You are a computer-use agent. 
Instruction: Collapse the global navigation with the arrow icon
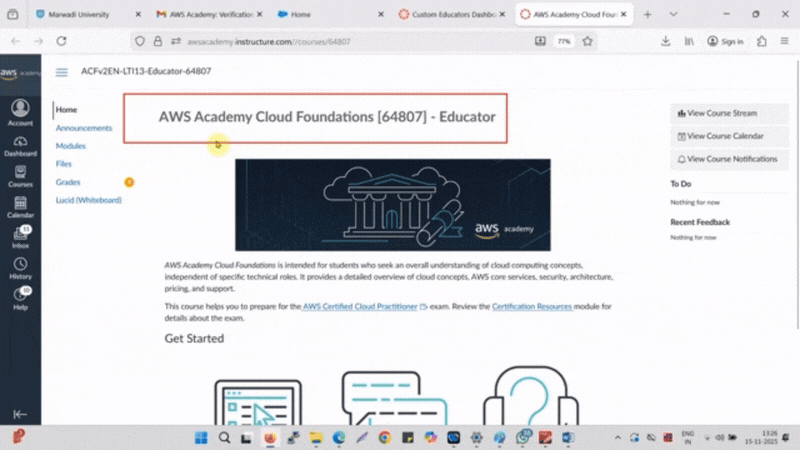[20, 414]
